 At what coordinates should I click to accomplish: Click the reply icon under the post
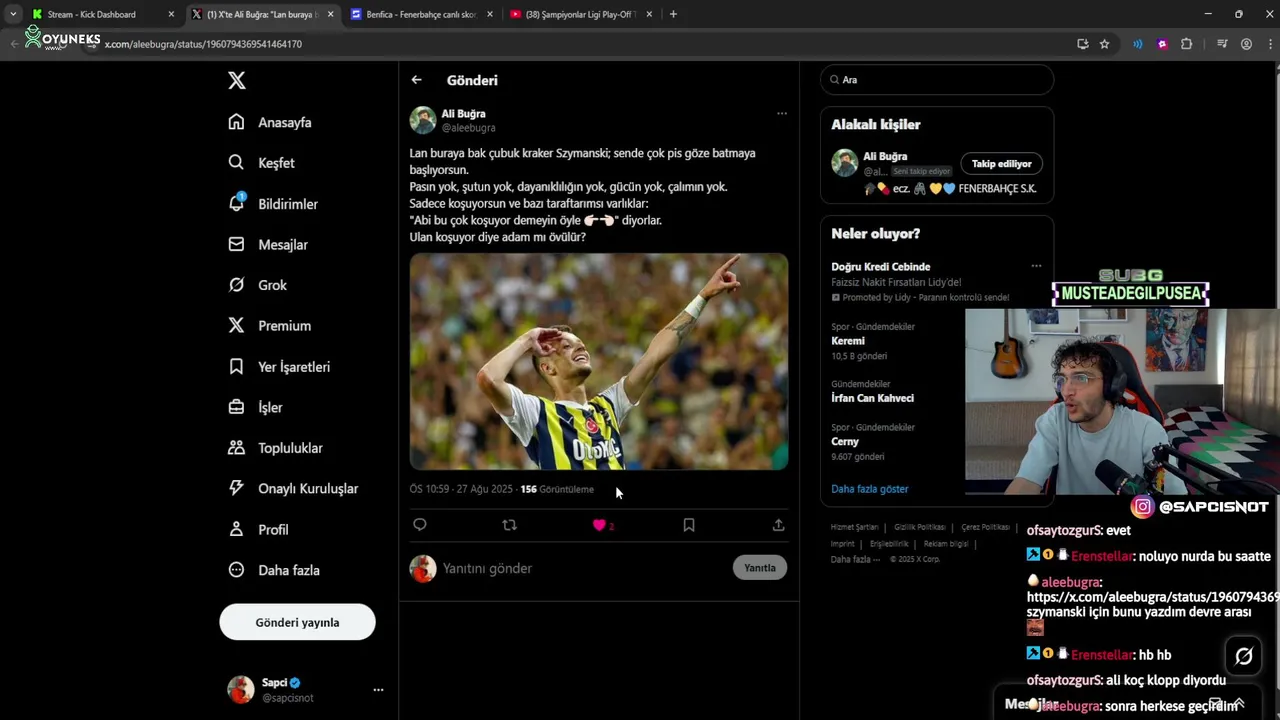[x=420, y=525]
